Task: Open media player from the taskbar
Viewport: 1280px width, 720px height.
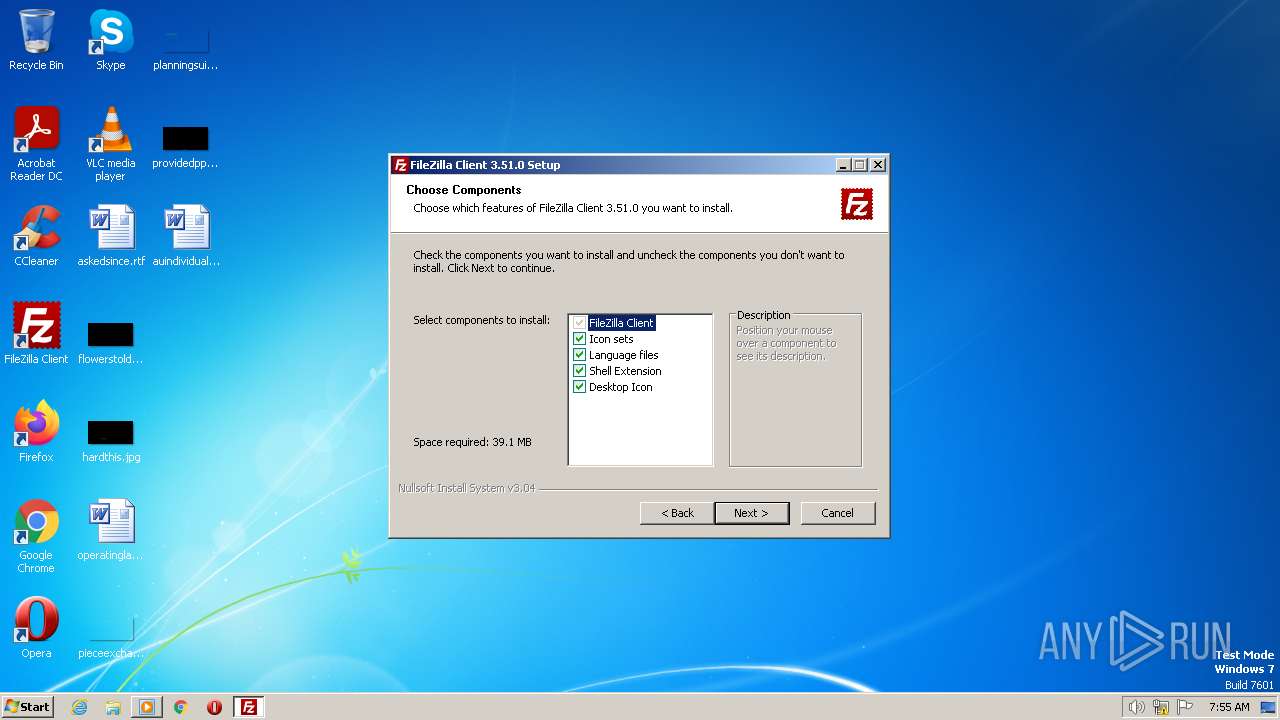Action: (147, 707)
